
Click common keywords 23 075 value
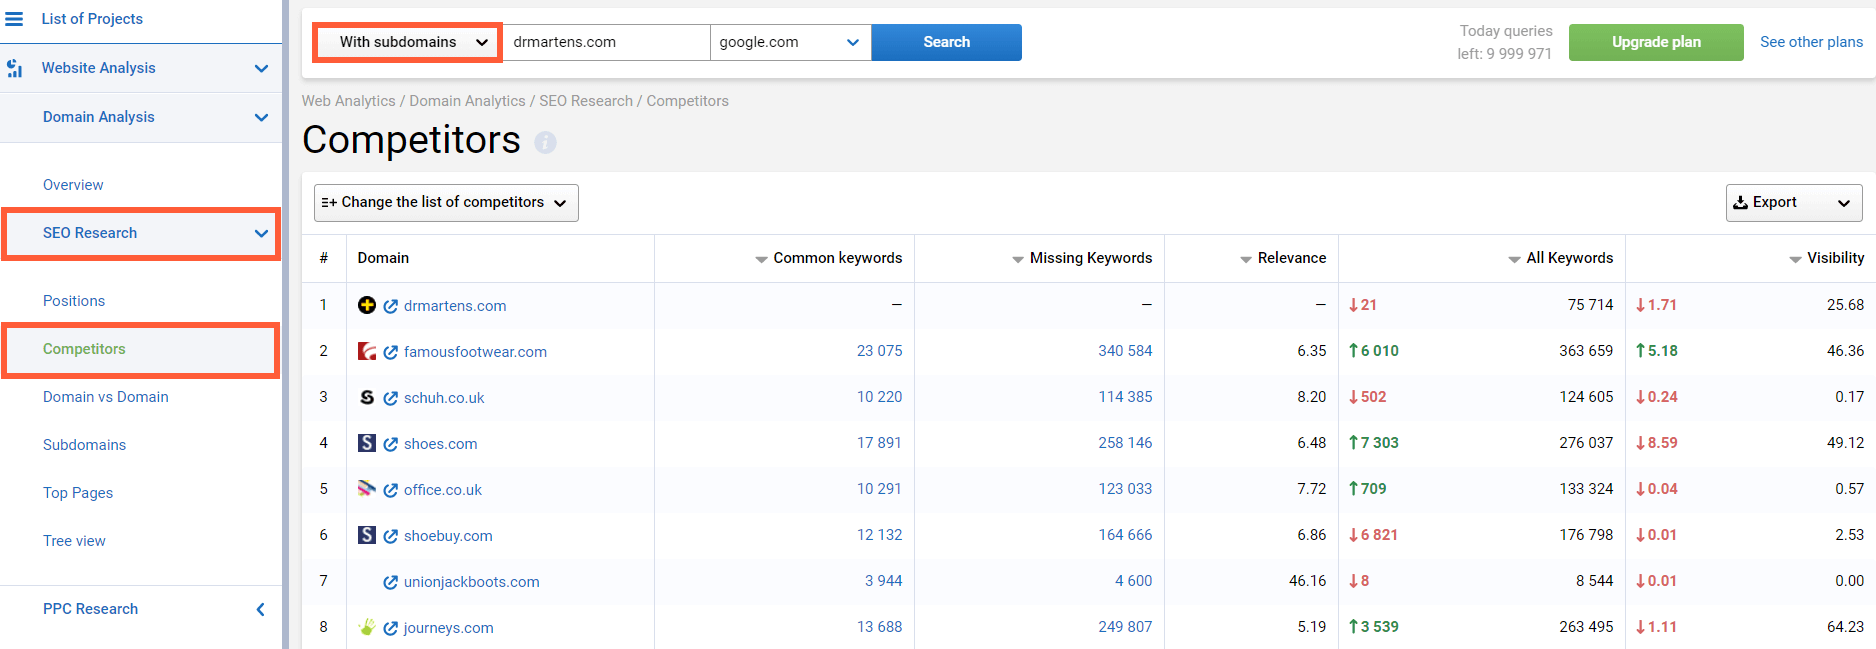click(879, 351)
